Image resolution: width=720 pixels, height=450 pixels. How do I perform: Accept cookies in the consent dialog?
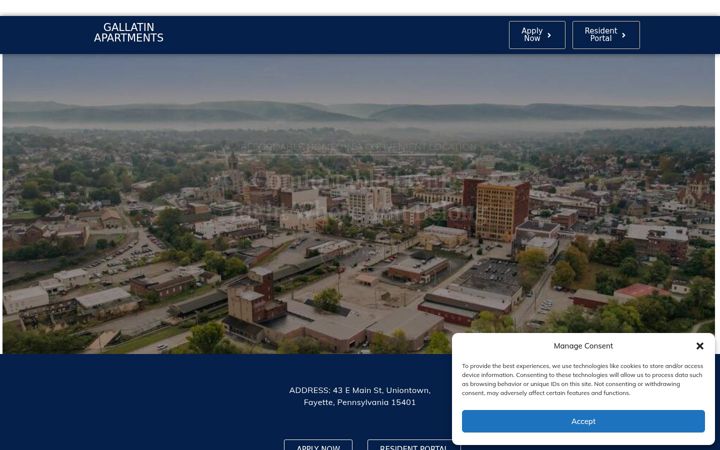pos(583,421)
